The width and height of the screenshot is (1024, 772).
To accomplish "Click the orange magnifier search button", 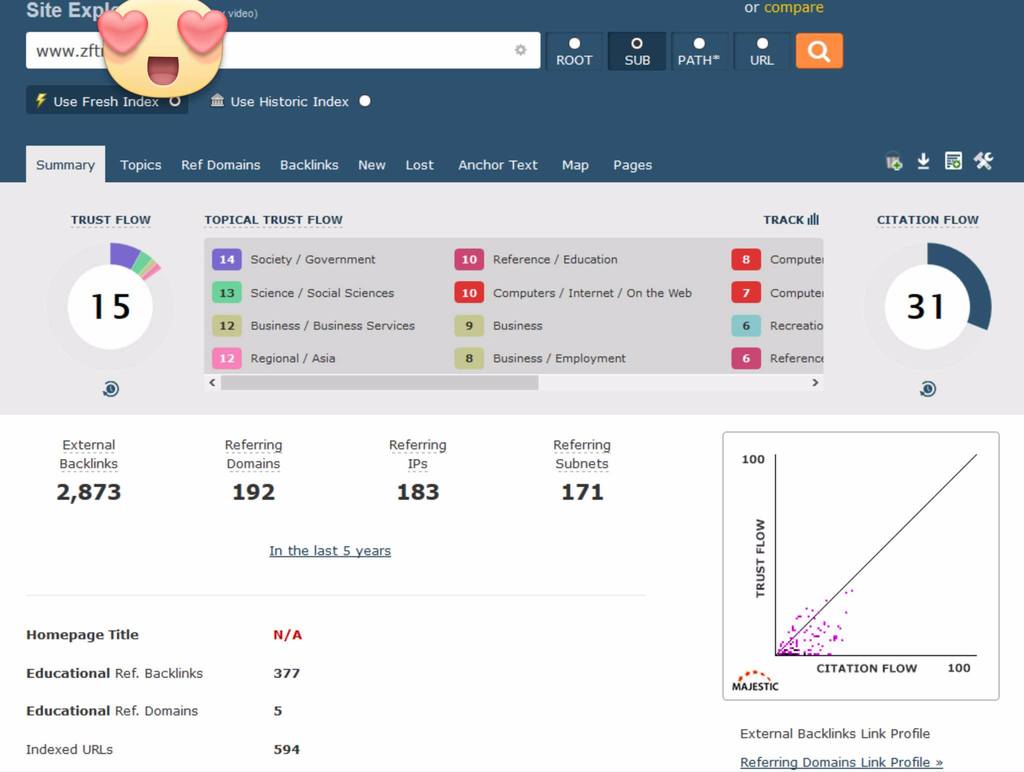I will 819,51.
